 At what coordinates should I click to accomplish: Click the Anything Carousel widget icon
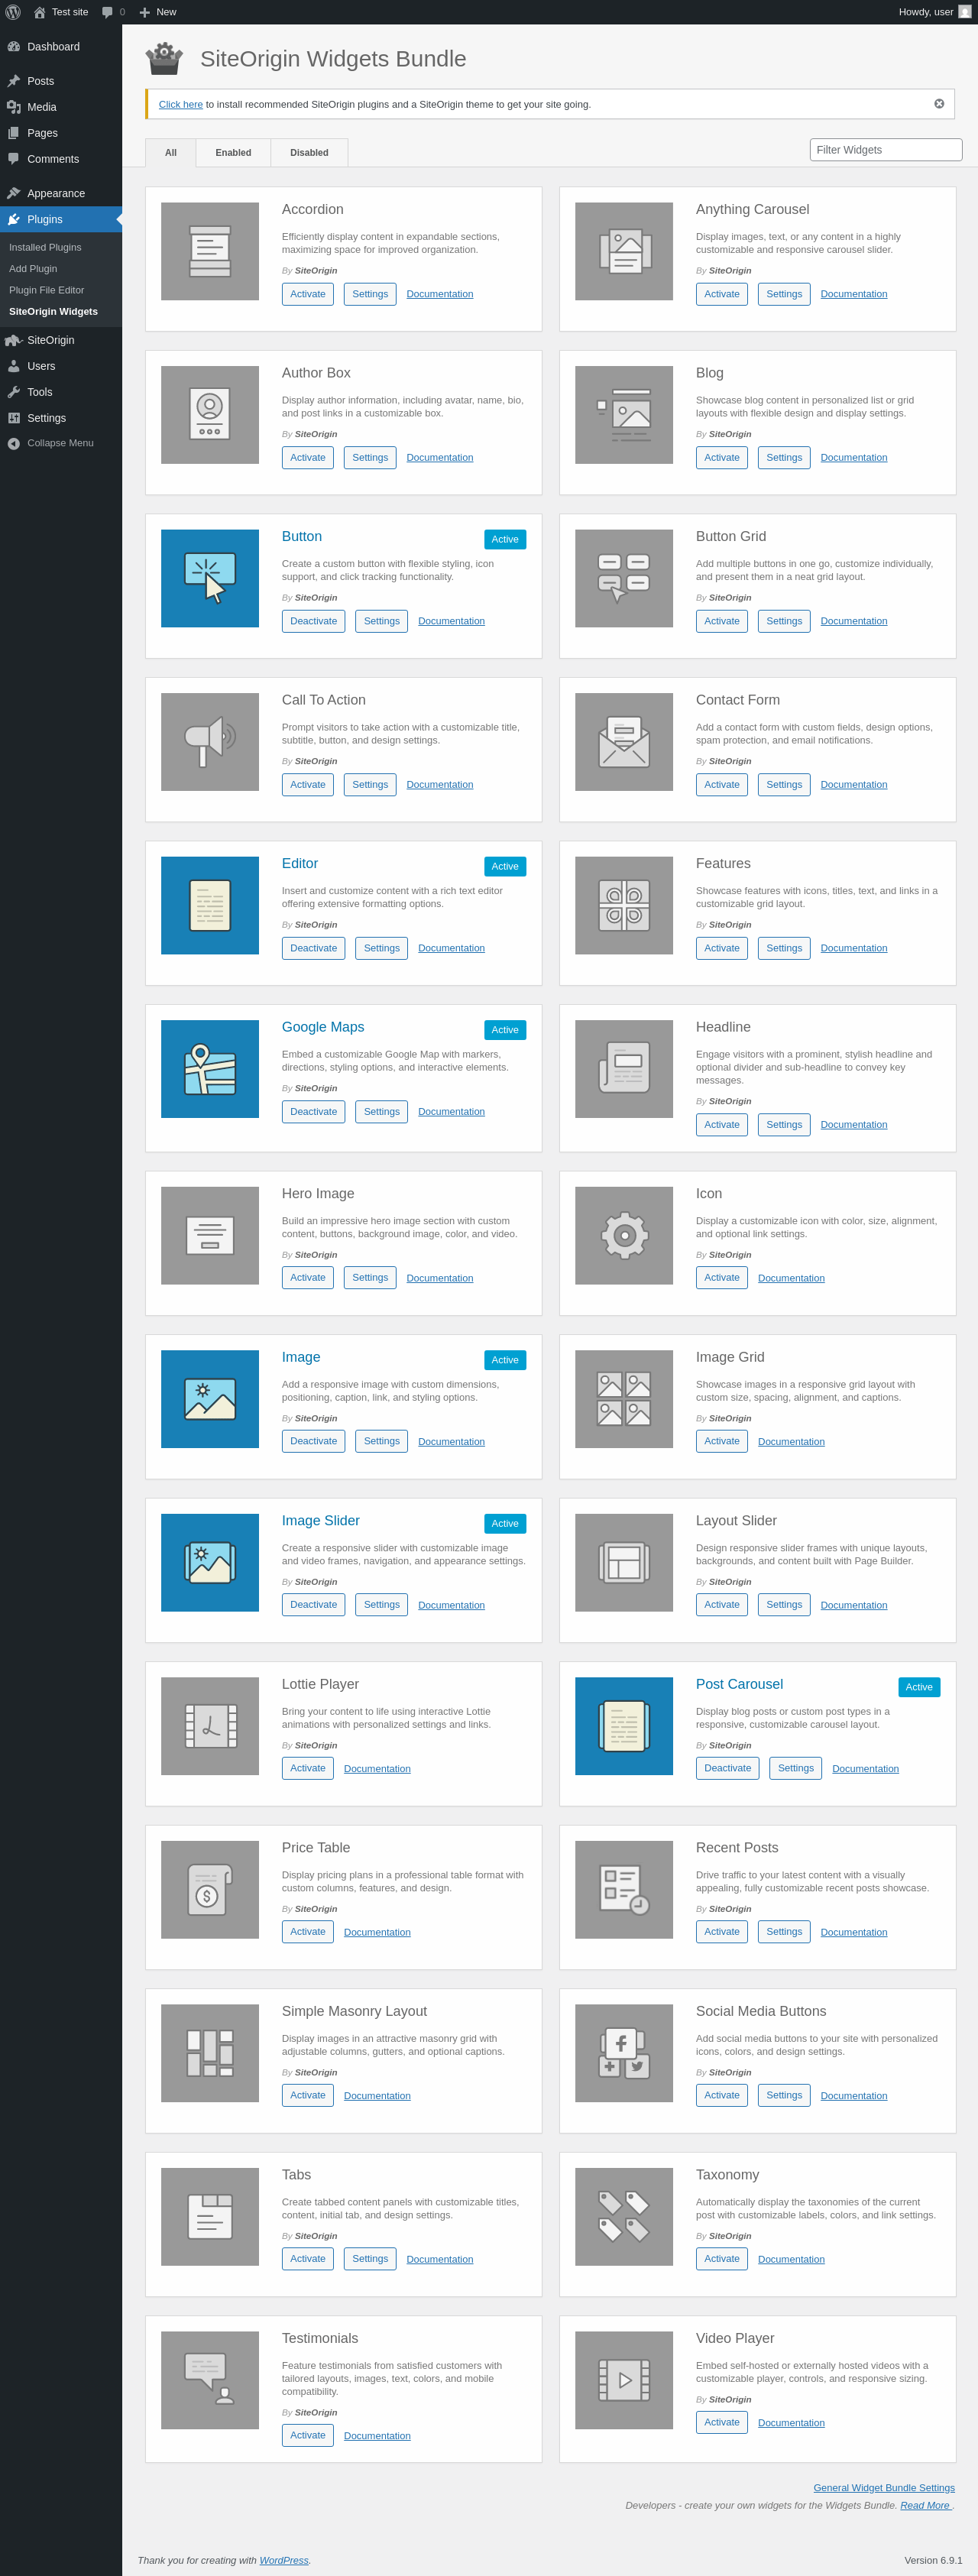tap(624, 251)
